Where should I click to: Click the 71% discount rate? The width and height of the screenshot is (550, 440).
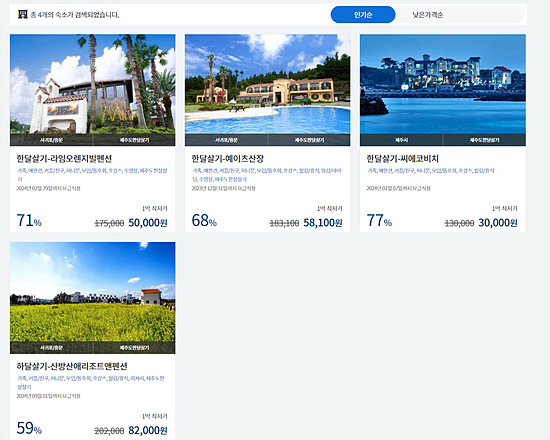pos(29,221)
